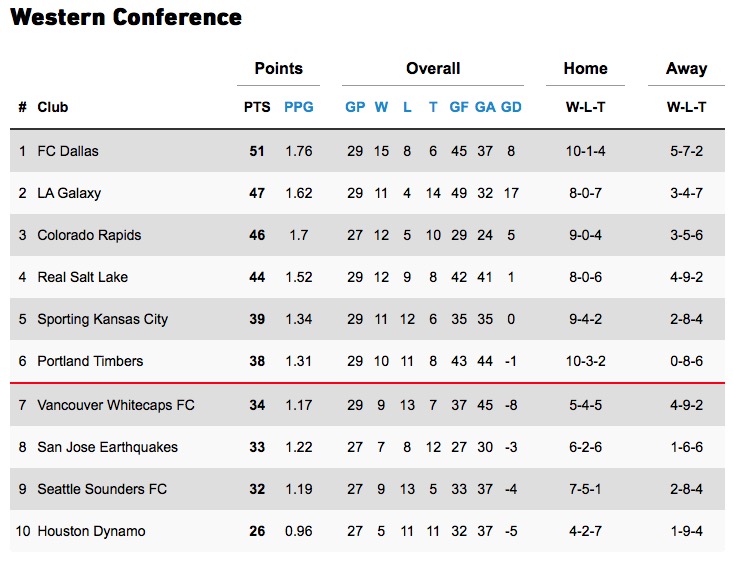This screenshot has height=566, width=733.
Task: Sort table by PPG column header
Action: point(298,107)
